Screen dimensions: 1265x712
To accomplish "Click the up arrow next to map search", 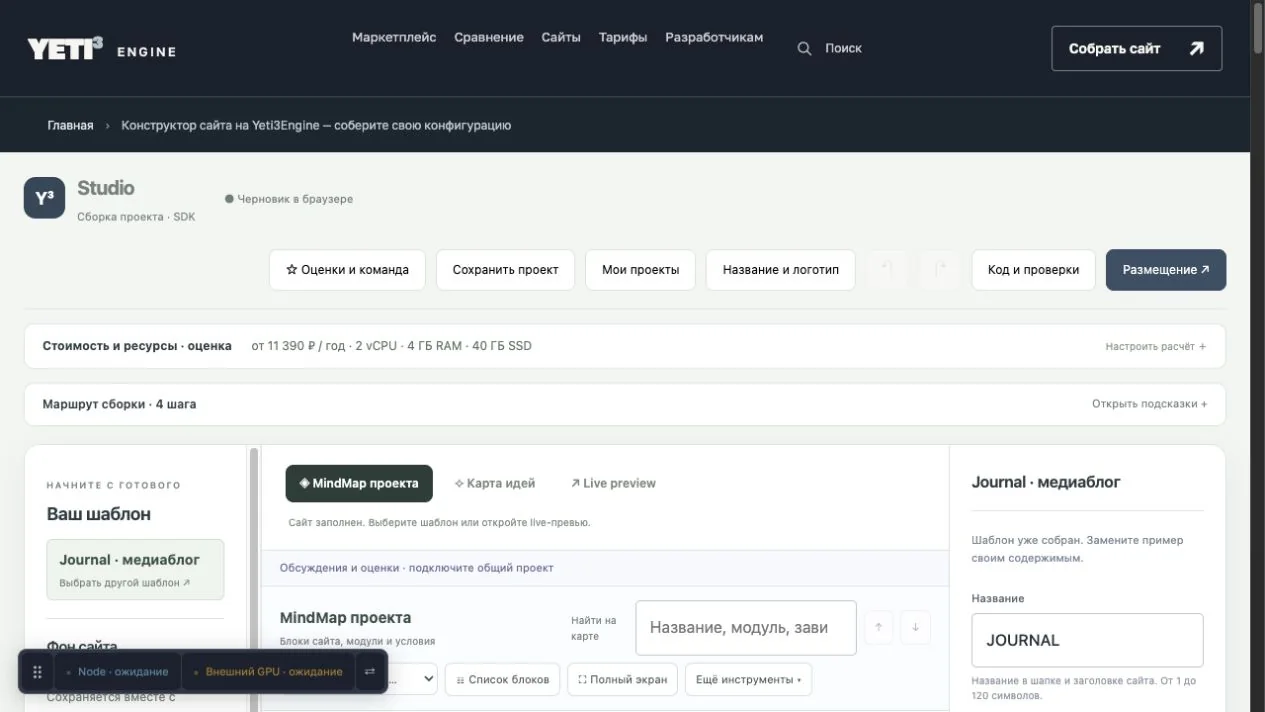I will pos(878,627).
